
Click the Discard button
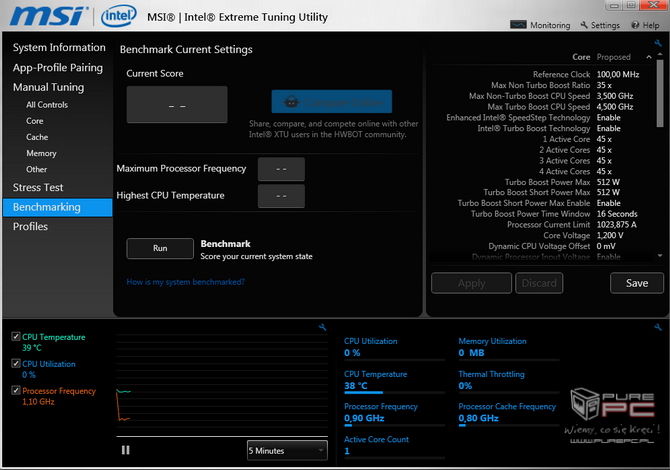(x=539, y=283)
